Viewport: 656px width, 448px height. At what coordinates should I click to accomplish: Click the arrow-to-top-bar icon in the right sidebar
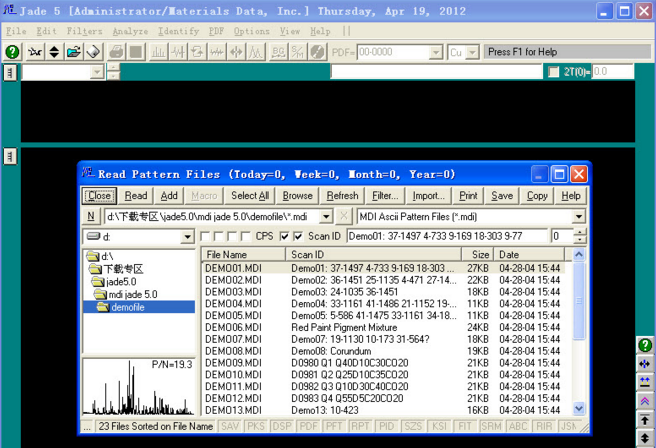645,420
